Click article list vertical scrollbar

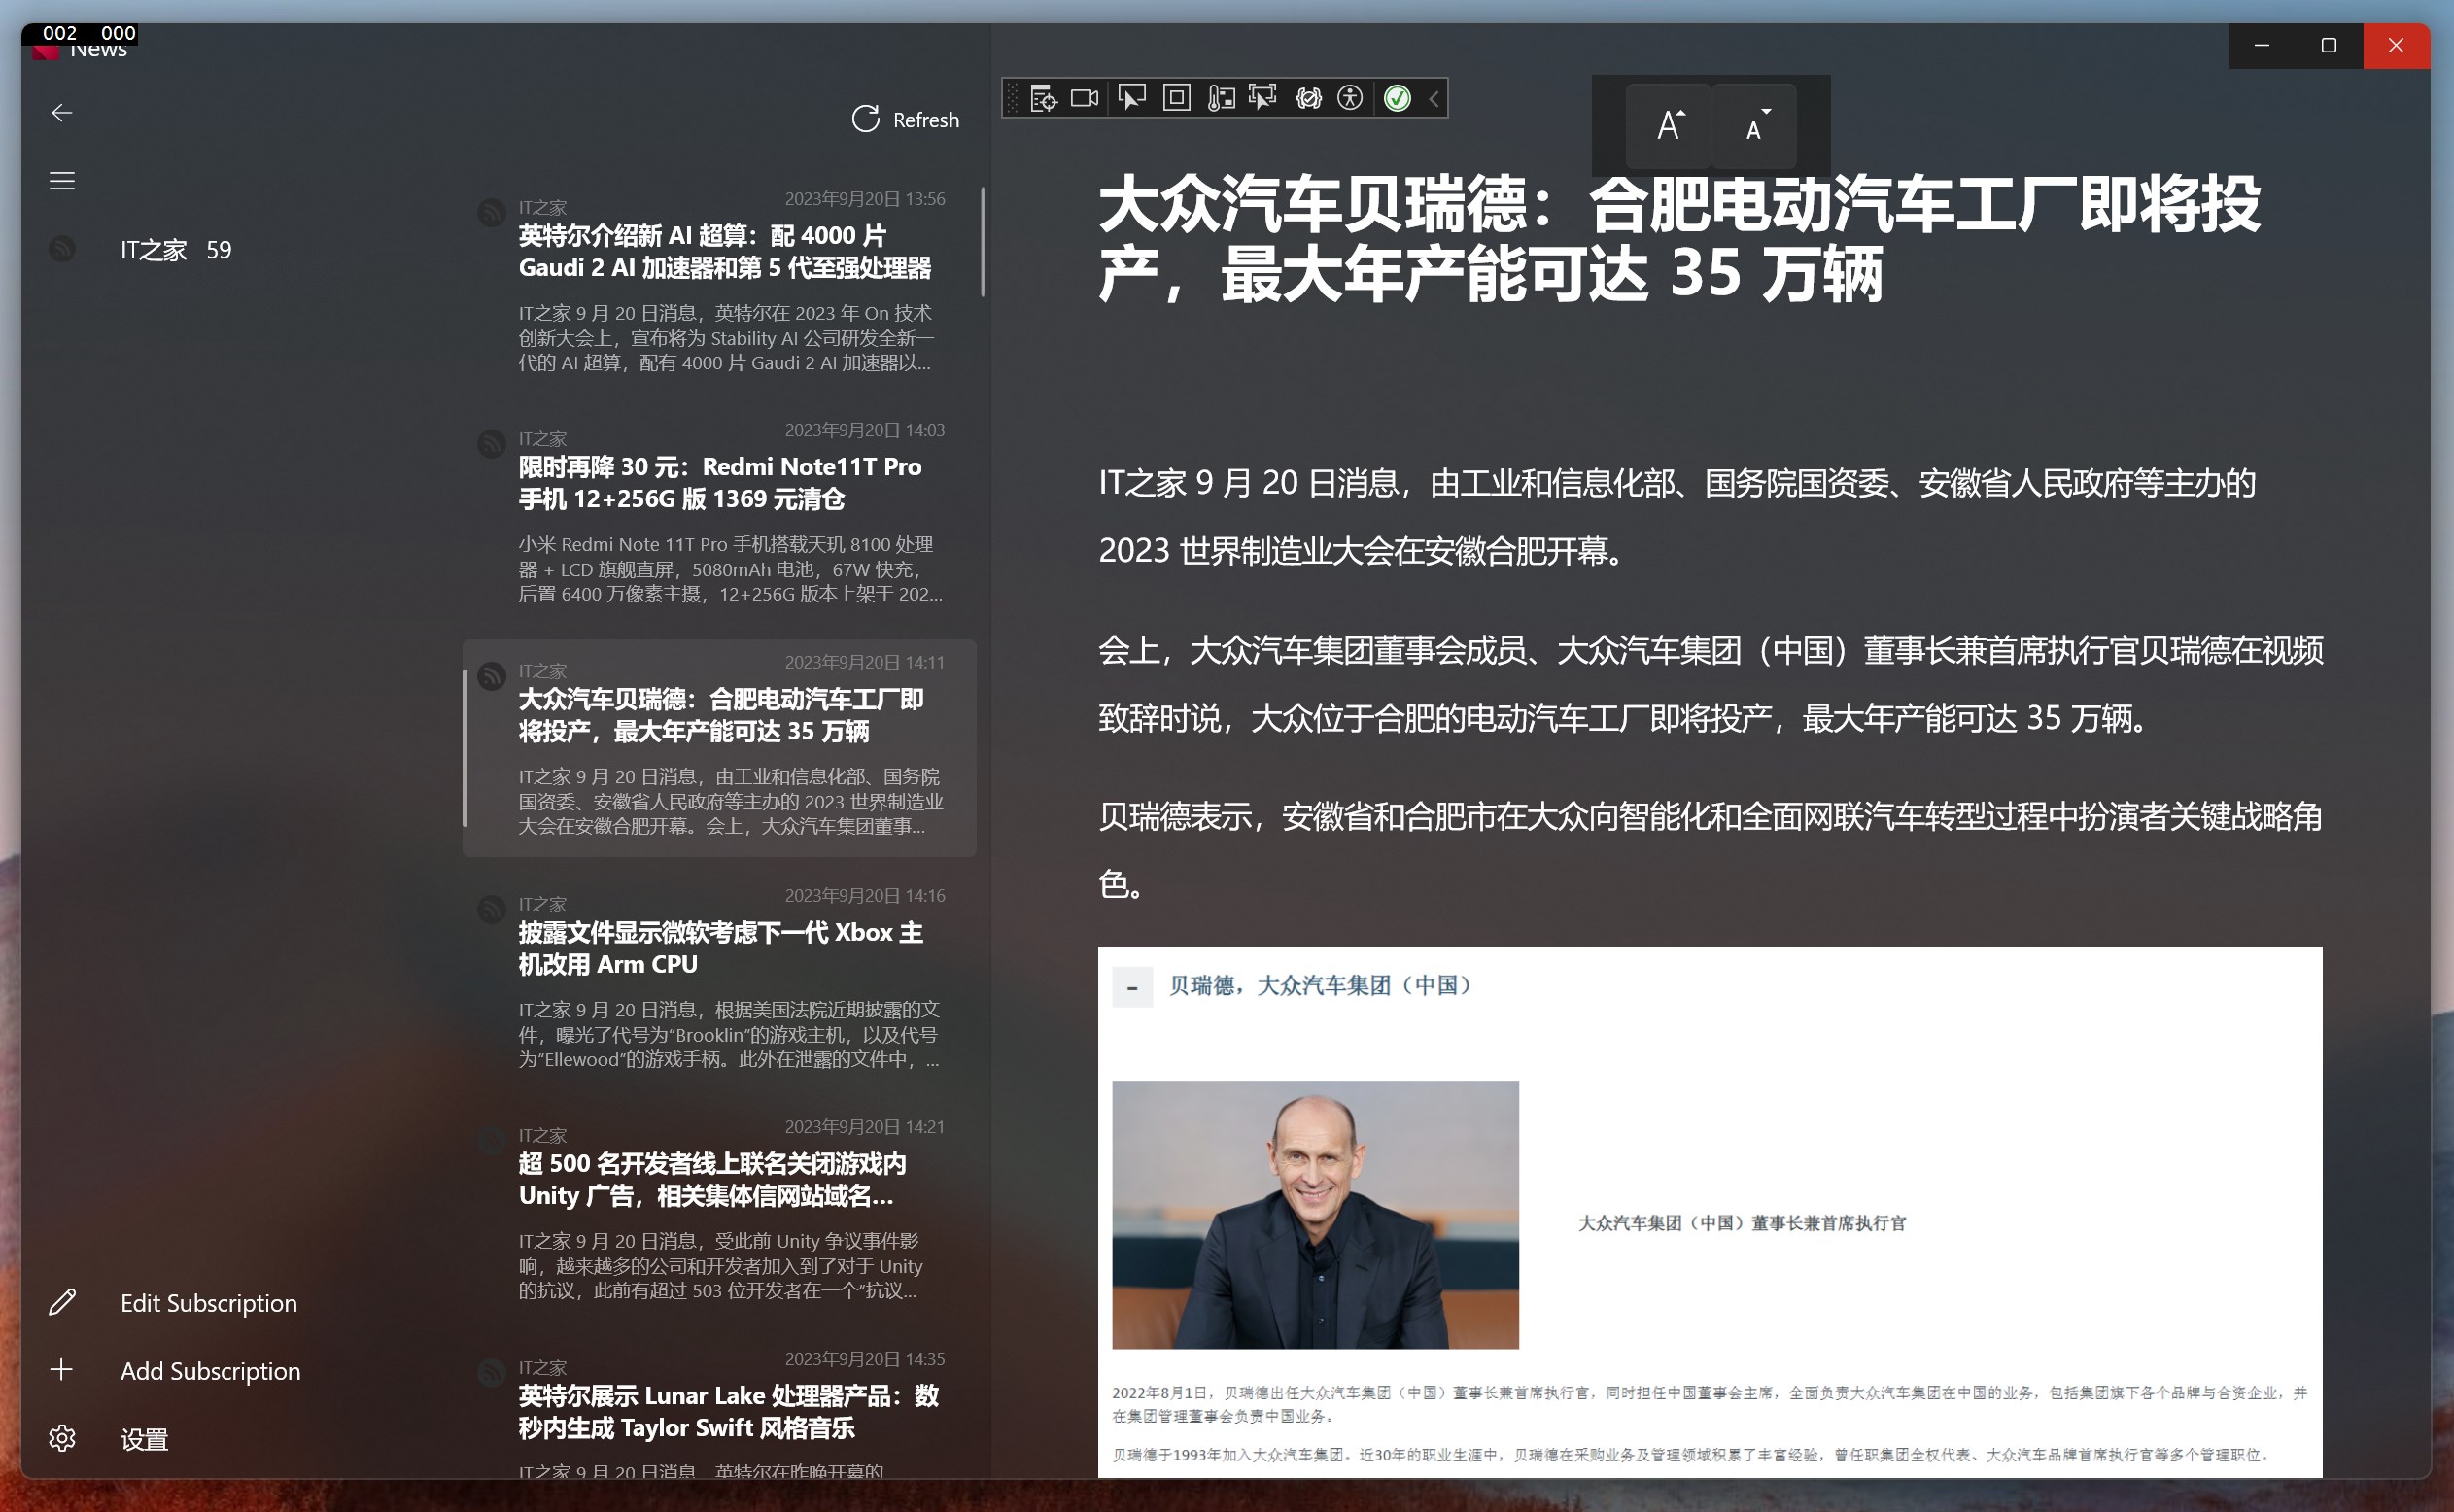tap(982, 243)
